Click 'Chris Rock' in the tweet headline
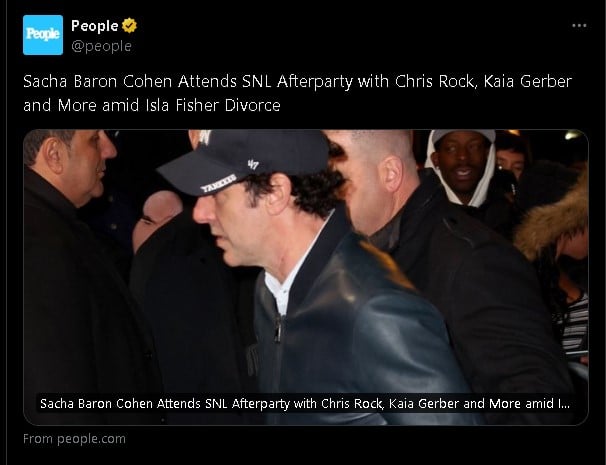606x465 pixels. coord(436,82)
